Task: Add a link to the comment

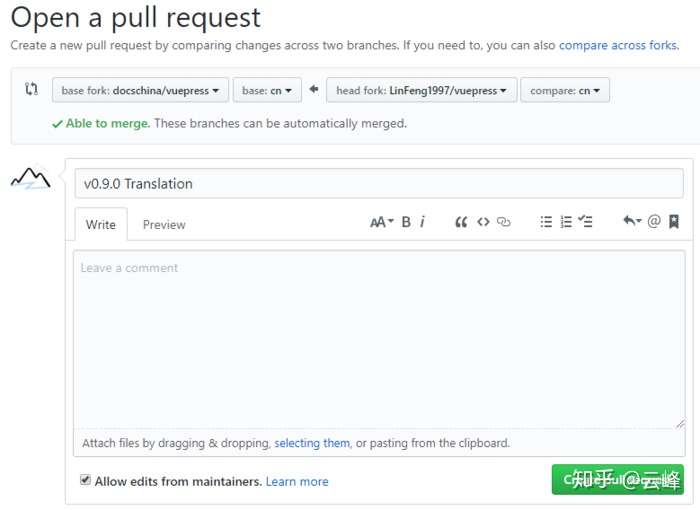Action: (x=504, y=222)
